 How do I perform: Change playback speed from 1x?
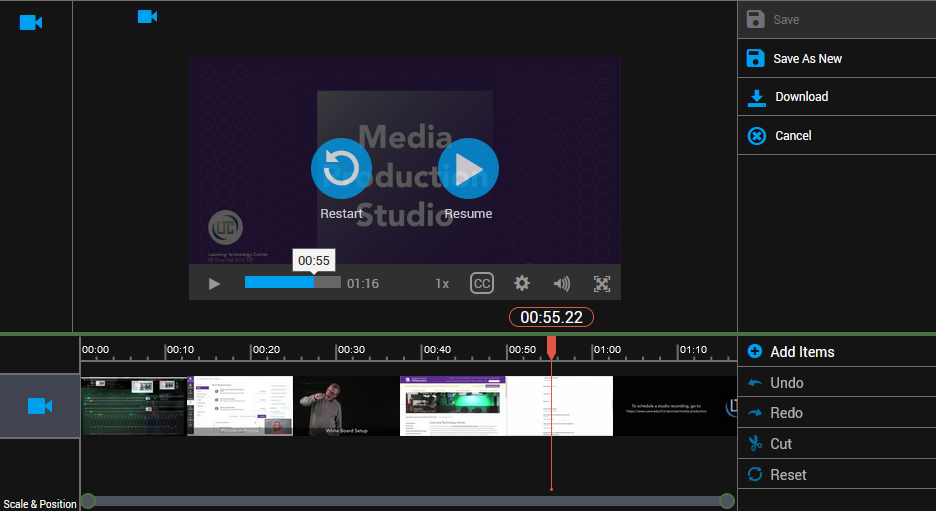coord(442,284)
